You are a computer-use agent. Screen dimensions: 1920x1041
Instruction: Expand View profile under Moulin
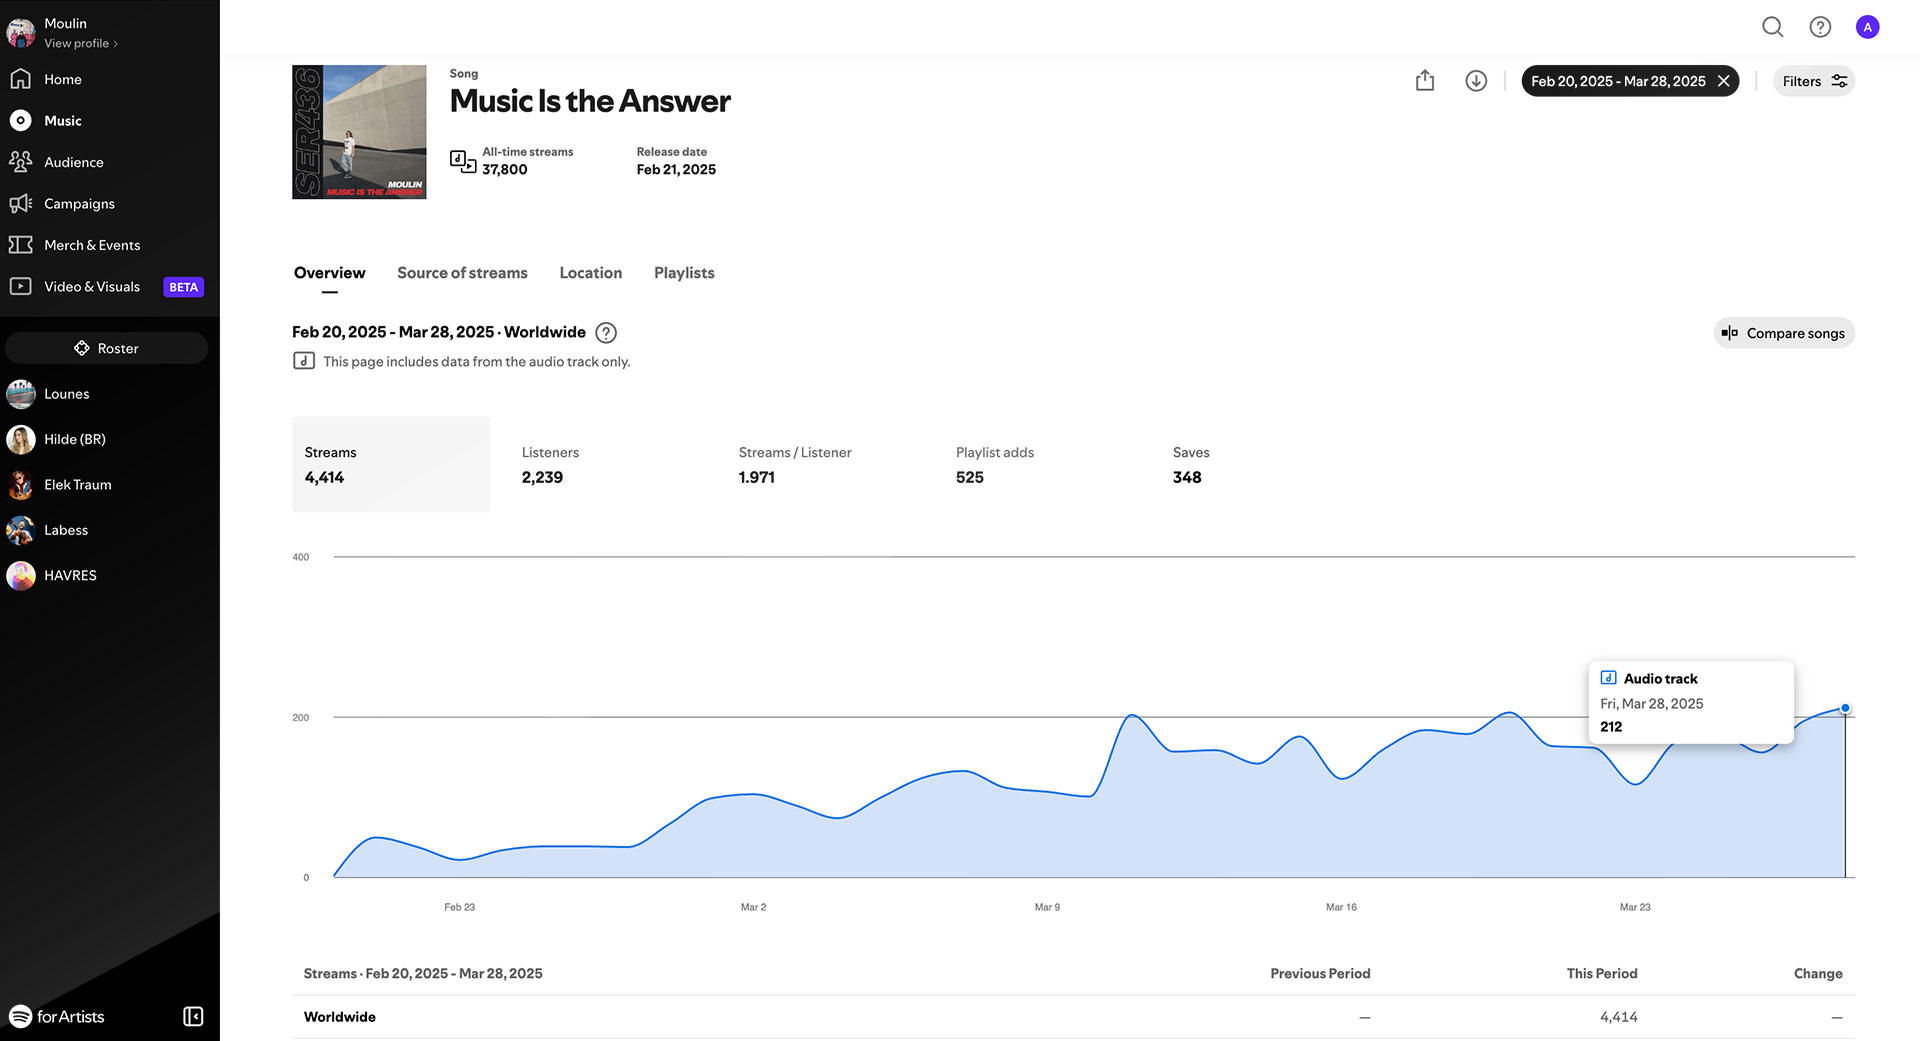pos(80,43)
